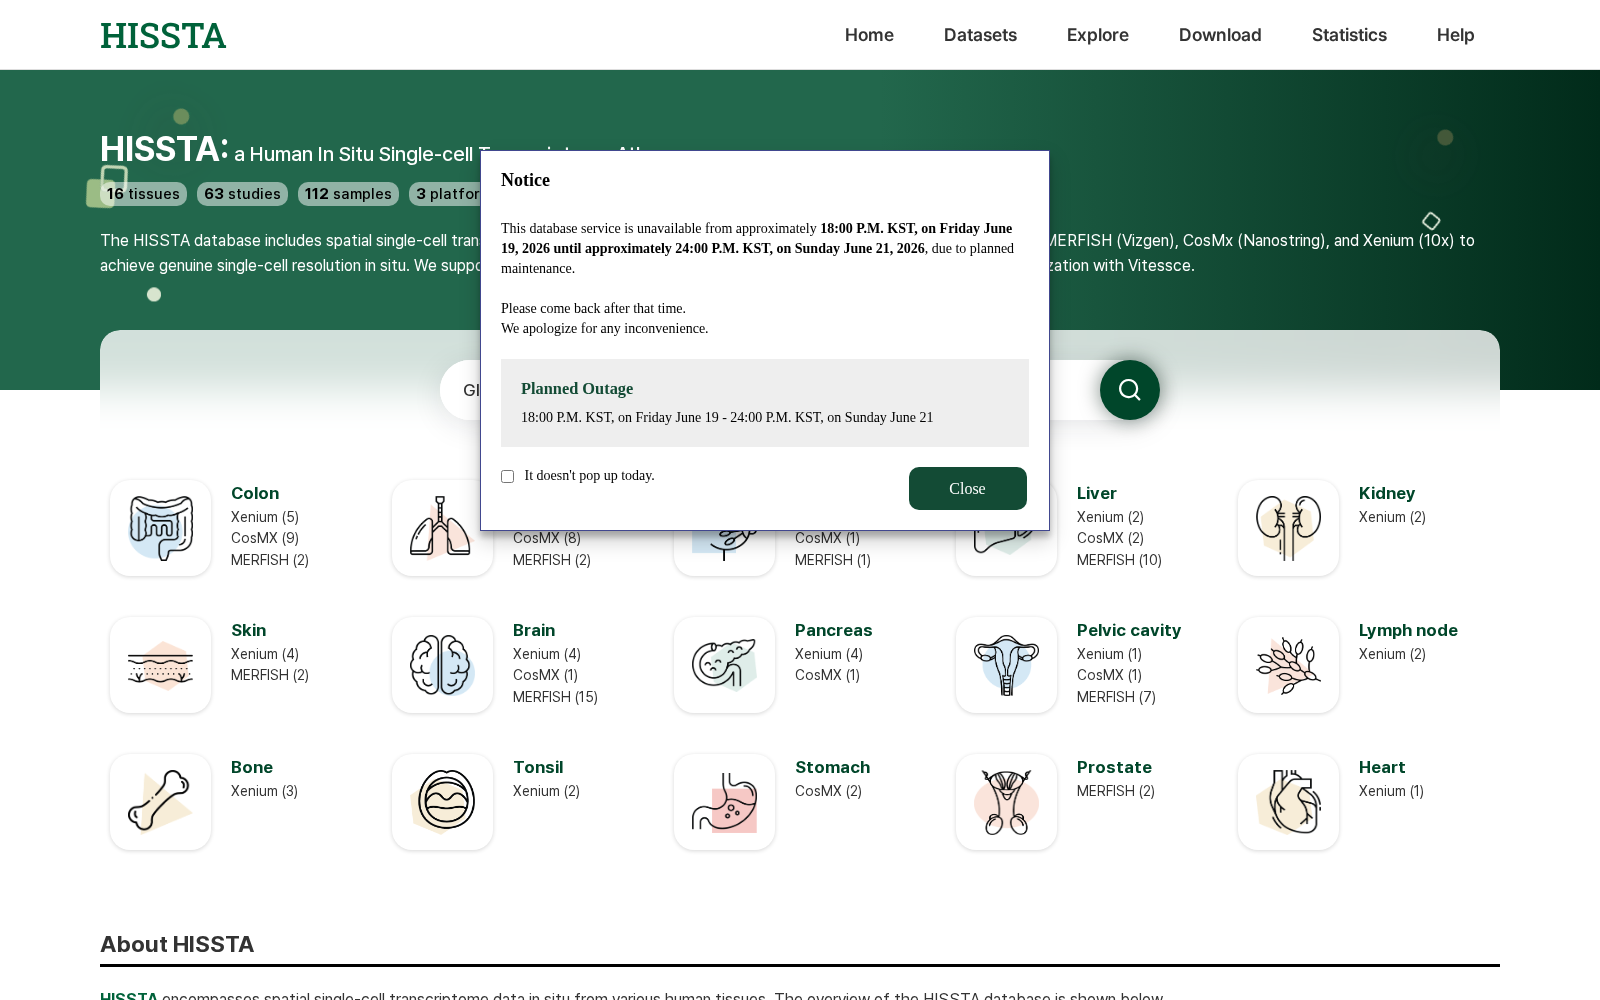Viewport: 1600px width, 1000px height.
Task: Tick the "It doesn't pop up today" checkbox
Action: point(508,477)
